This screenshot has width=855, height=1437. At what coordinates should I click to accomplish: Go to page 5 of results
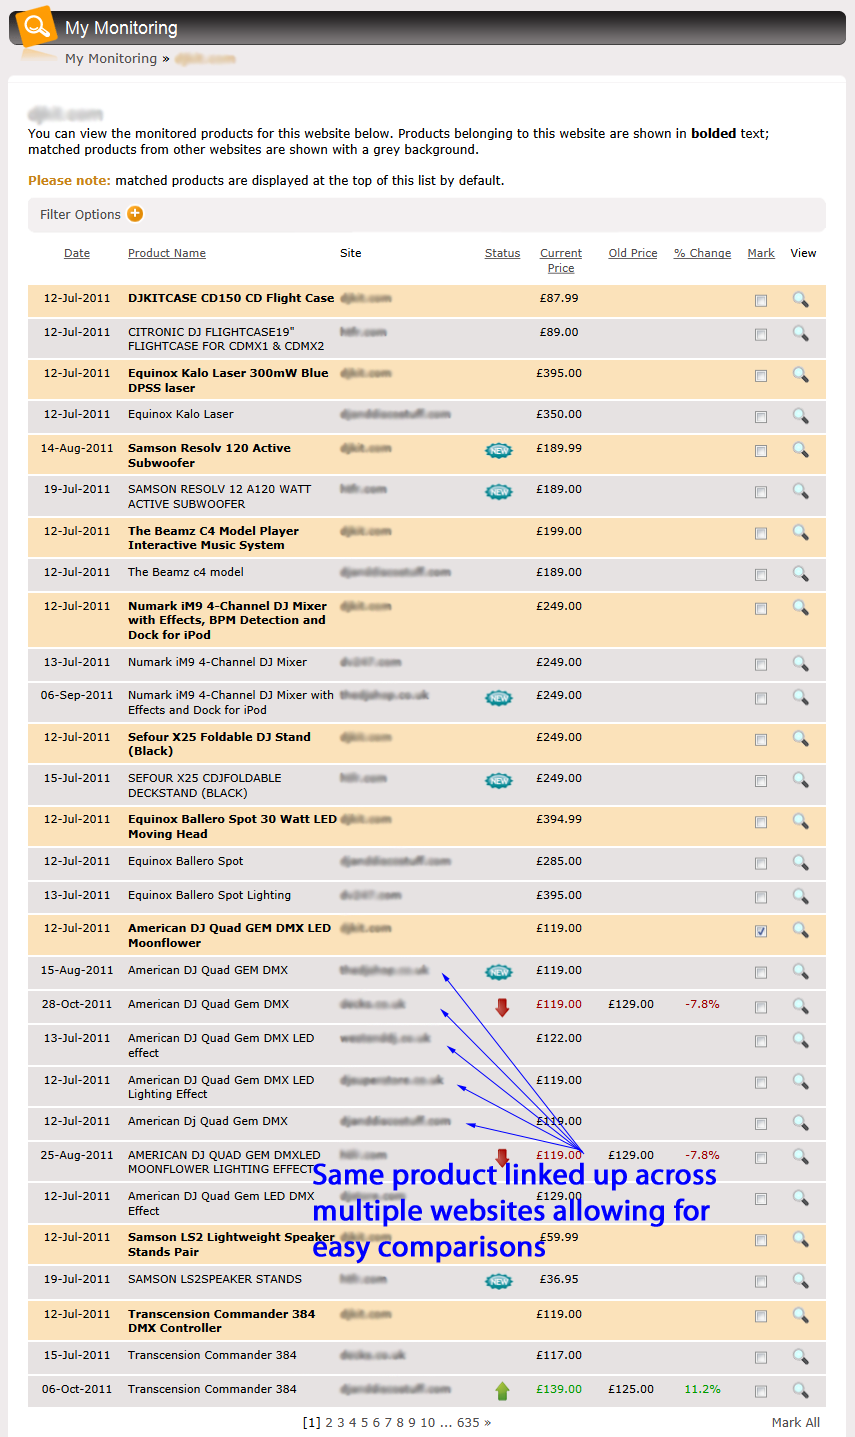[365, 1422]
